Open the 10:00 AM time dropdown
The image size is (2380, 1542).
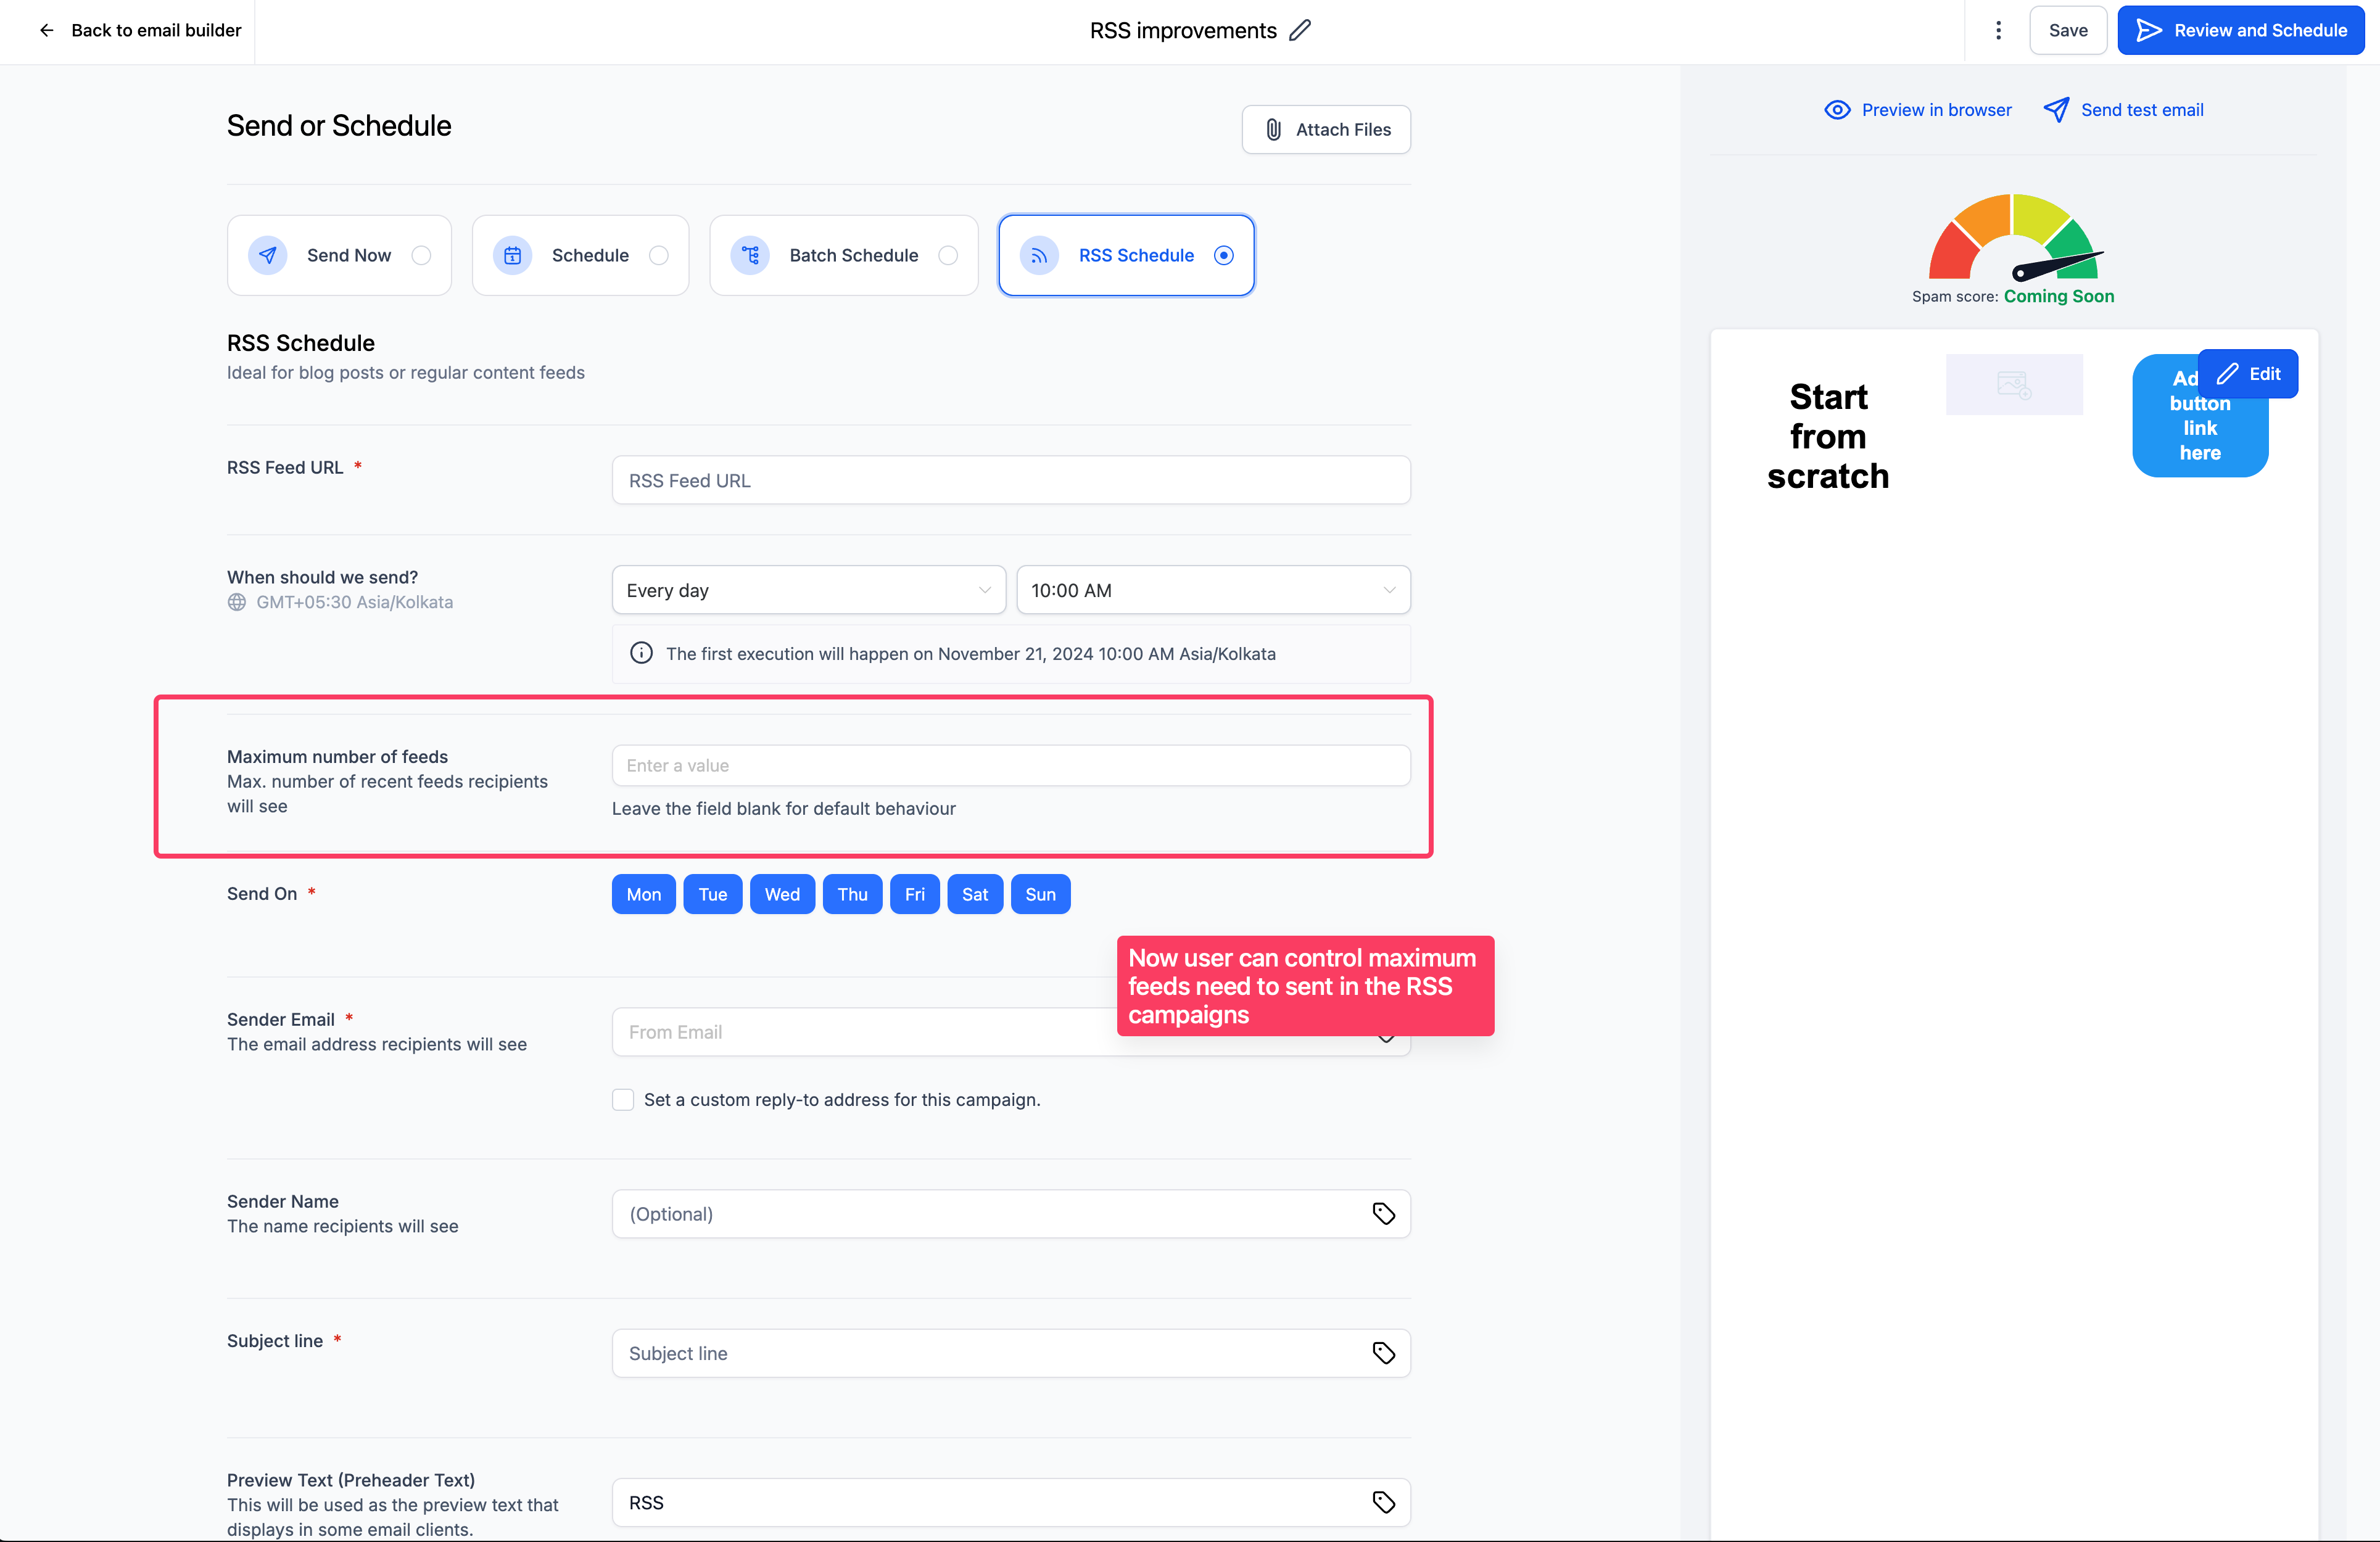(x=1213, y=590)
